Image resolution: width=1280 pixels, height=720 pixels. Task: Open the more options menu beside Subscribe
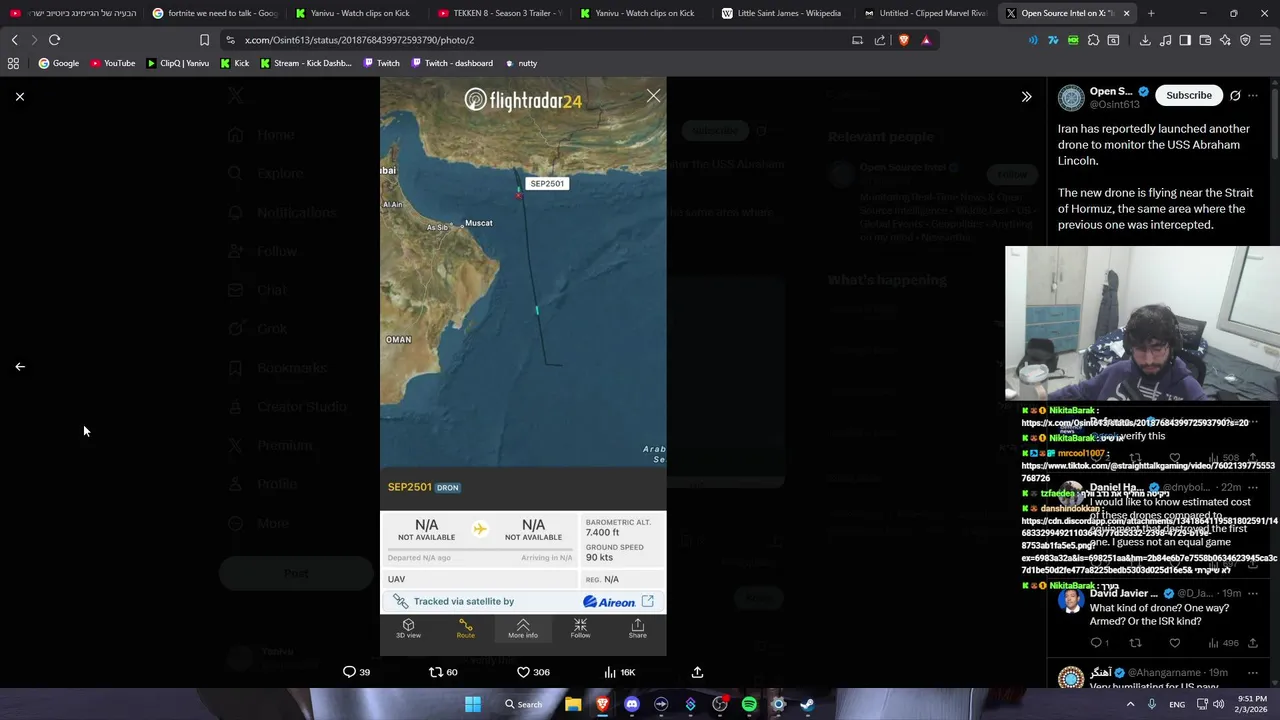pos(1253,96)
